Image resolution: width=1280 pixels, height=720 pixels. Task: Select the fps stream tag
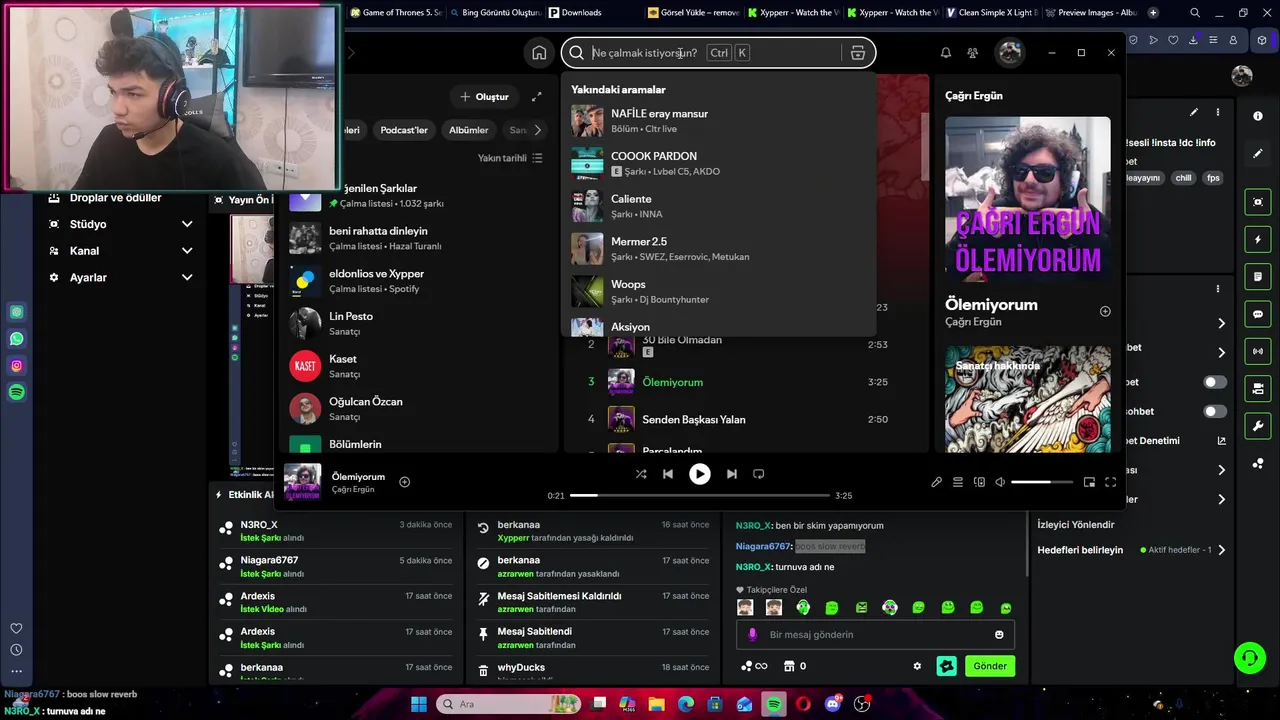click(x=1213, y=178)
